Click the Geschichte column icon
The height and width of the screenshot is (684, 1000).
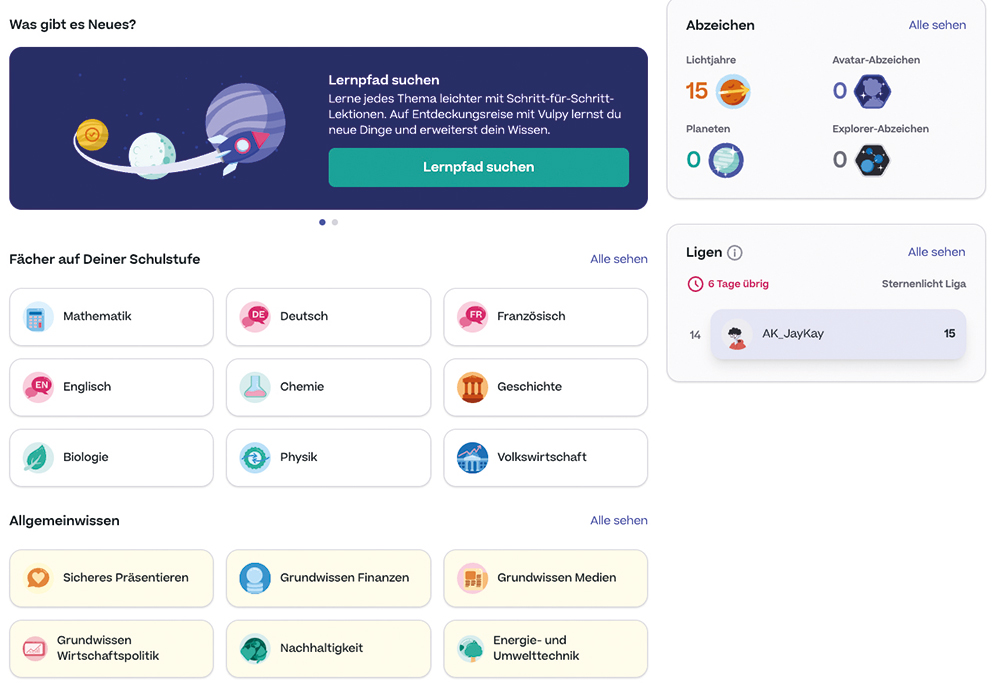[473, 387]
